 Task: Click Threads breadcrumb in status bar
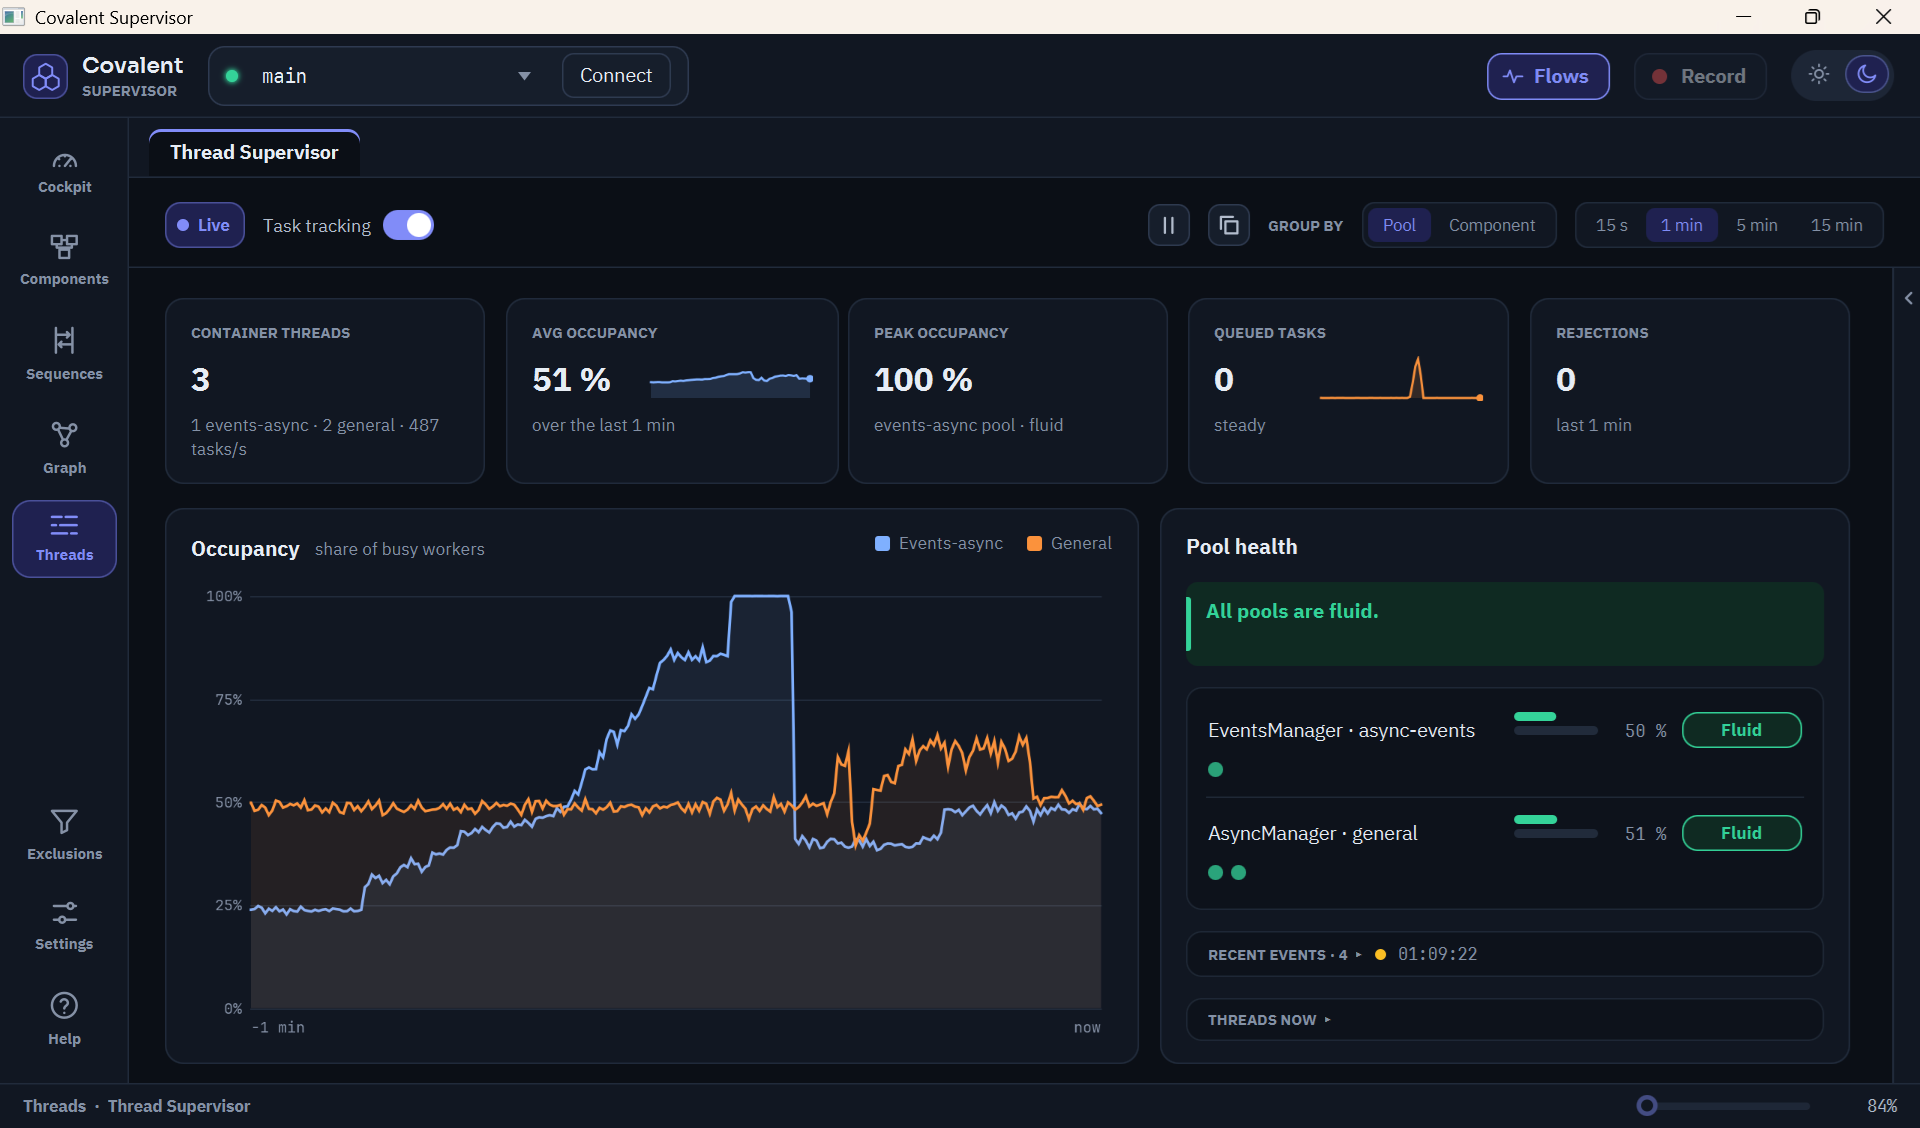pyautogui.click(x=54, y=1105)
